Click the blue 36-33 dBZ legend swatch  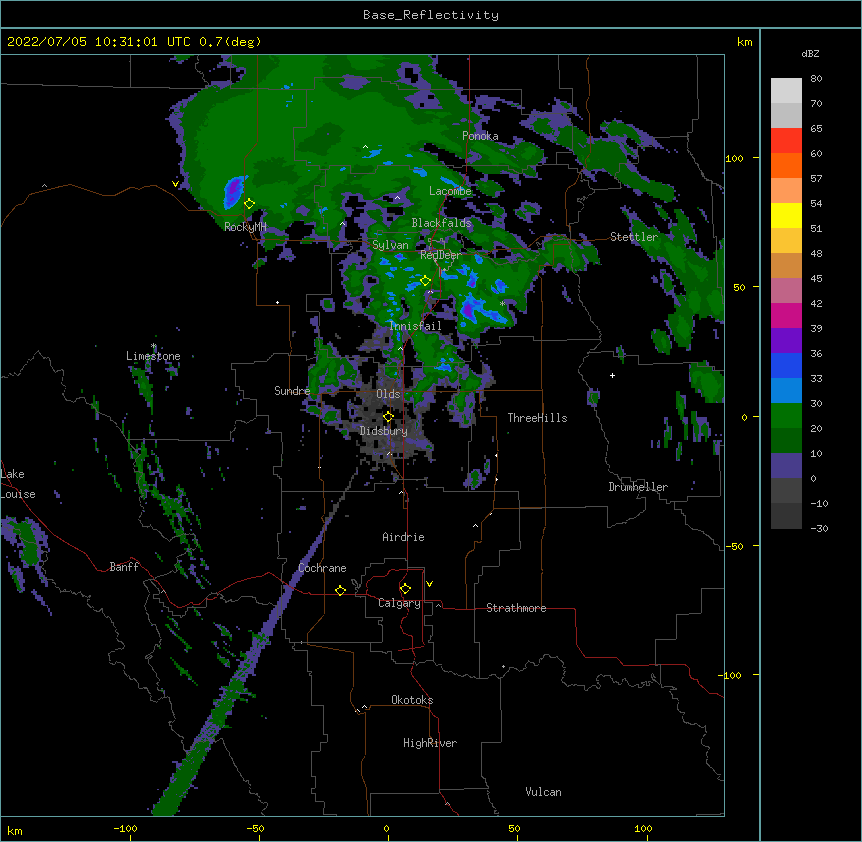tap(786, 365)
